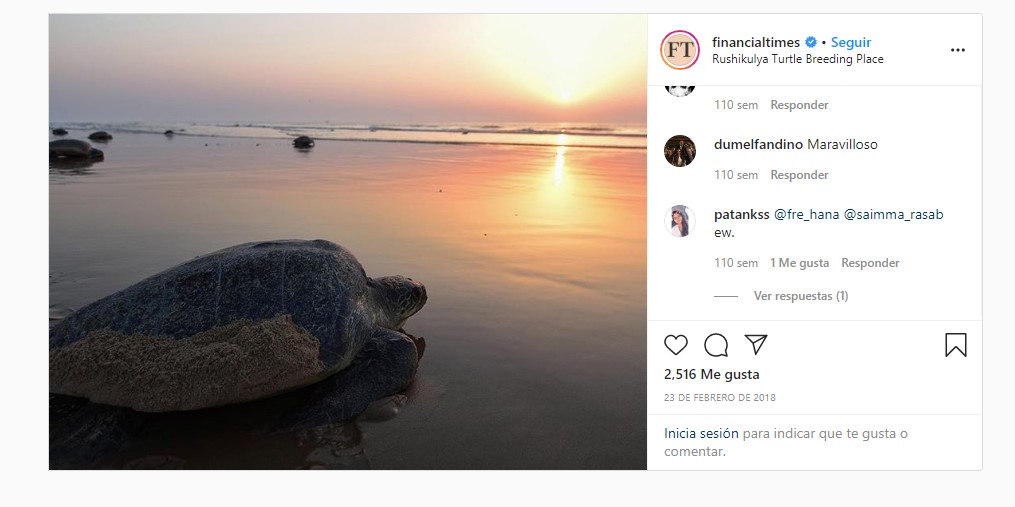The width and height of the screenshot is (1015, 507).
Task: Save the post with the bookmark icon
Action: point(955,345)
